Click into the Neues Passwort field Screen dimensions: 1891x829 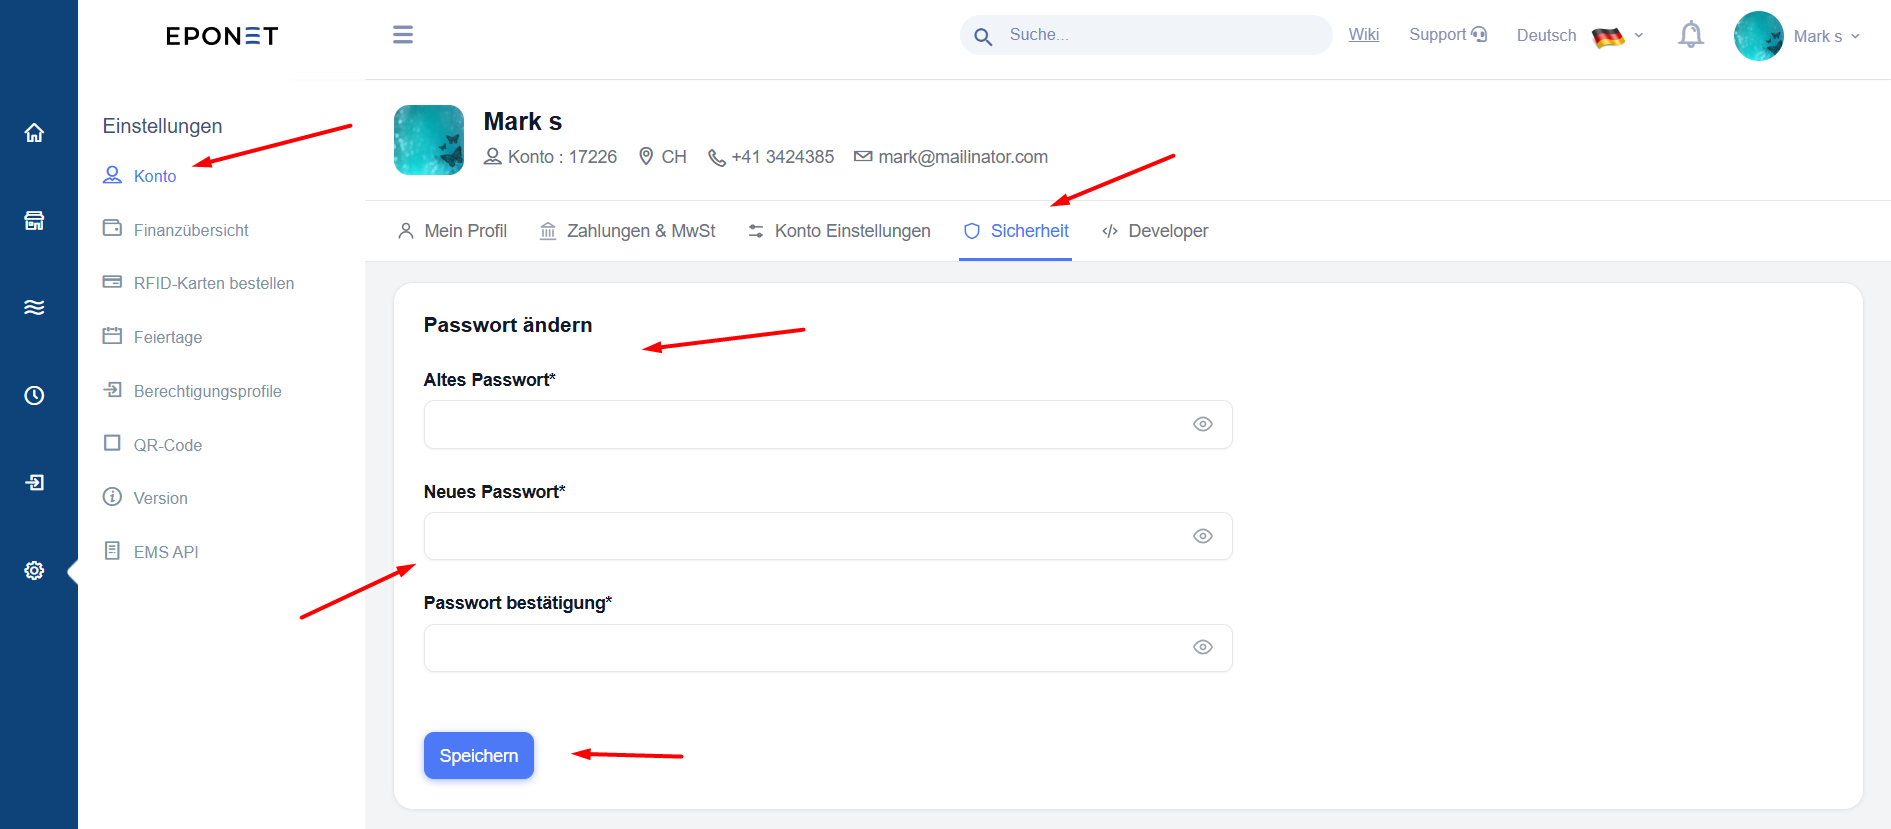(x=828, y=536)
